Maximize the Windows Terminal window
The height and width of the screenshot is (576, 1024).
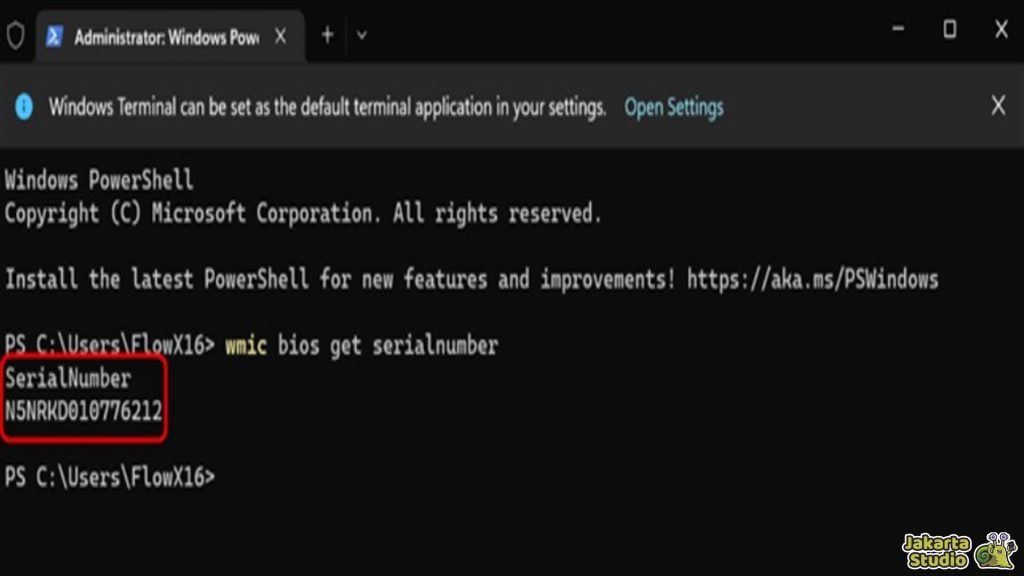[949, 30]
